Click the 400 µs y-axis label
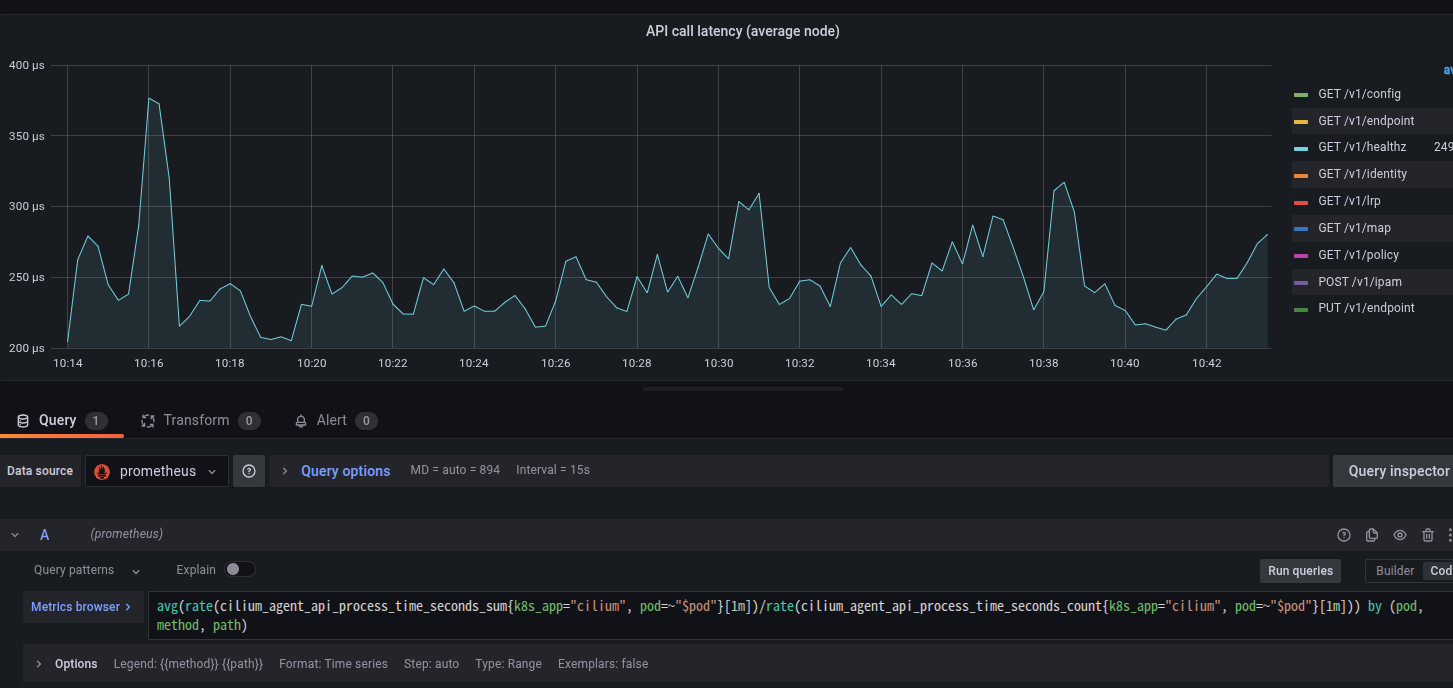The height and width of the screenshot is (688, 1453). [x=26, y=65]
